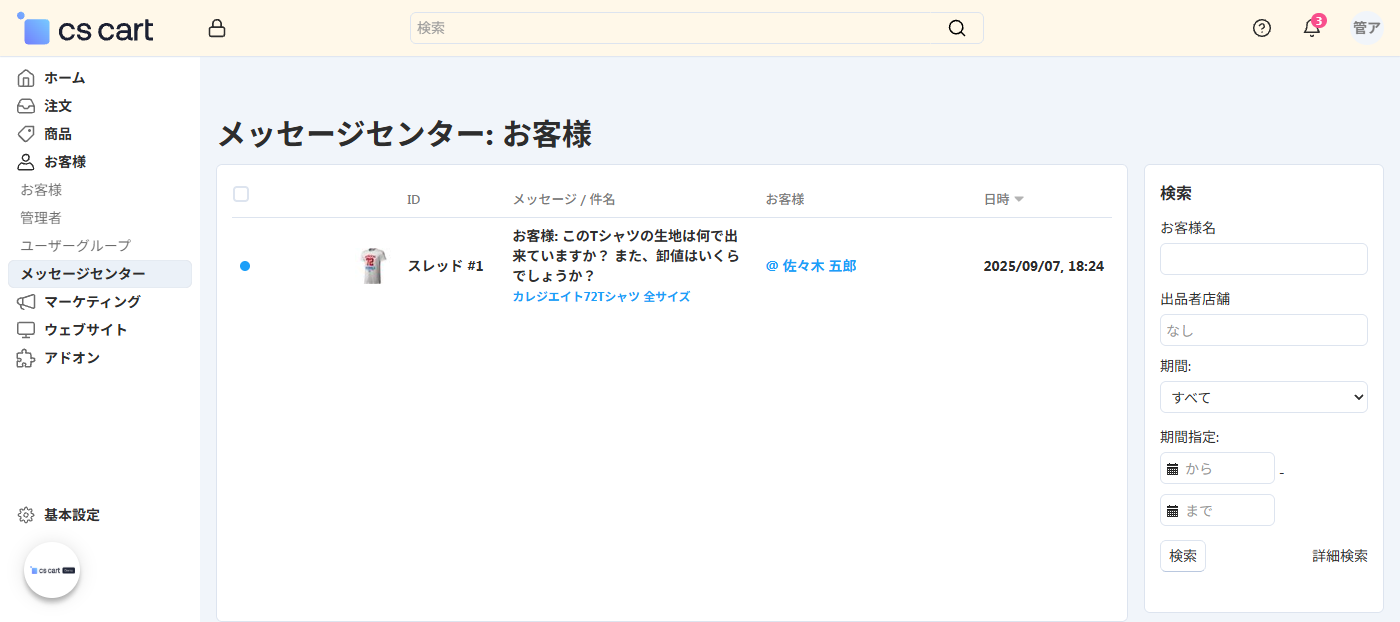Click the お客様名 input field
The height and width of the screenshot is (622, 1400).
tap(1263, 259)
